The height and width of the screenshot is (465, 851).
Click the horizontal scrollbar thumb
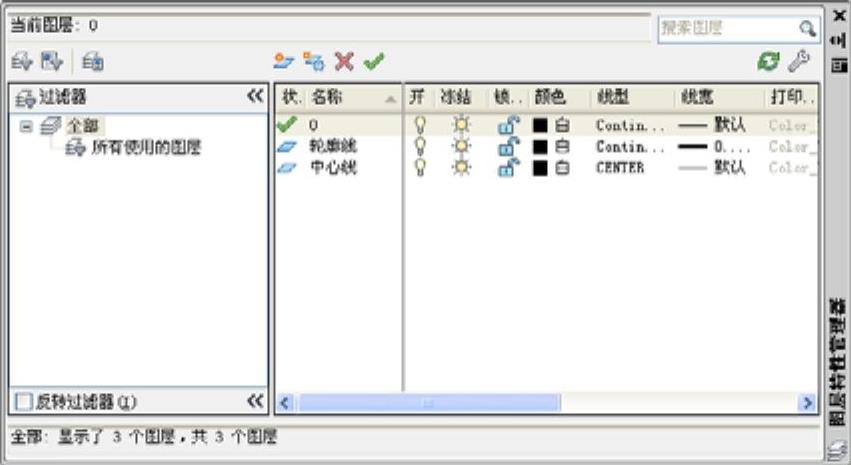[429, 403]
